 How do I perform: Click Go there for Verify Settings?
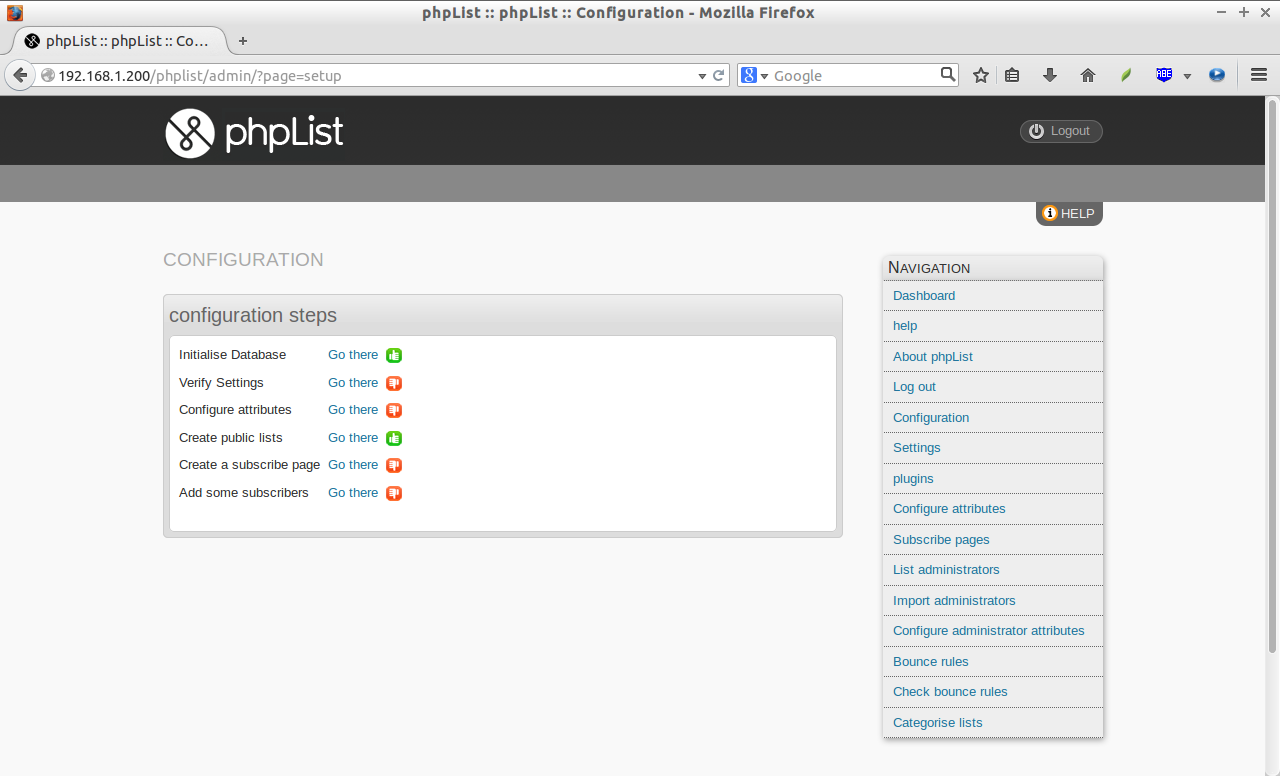[x=353, y=383]
